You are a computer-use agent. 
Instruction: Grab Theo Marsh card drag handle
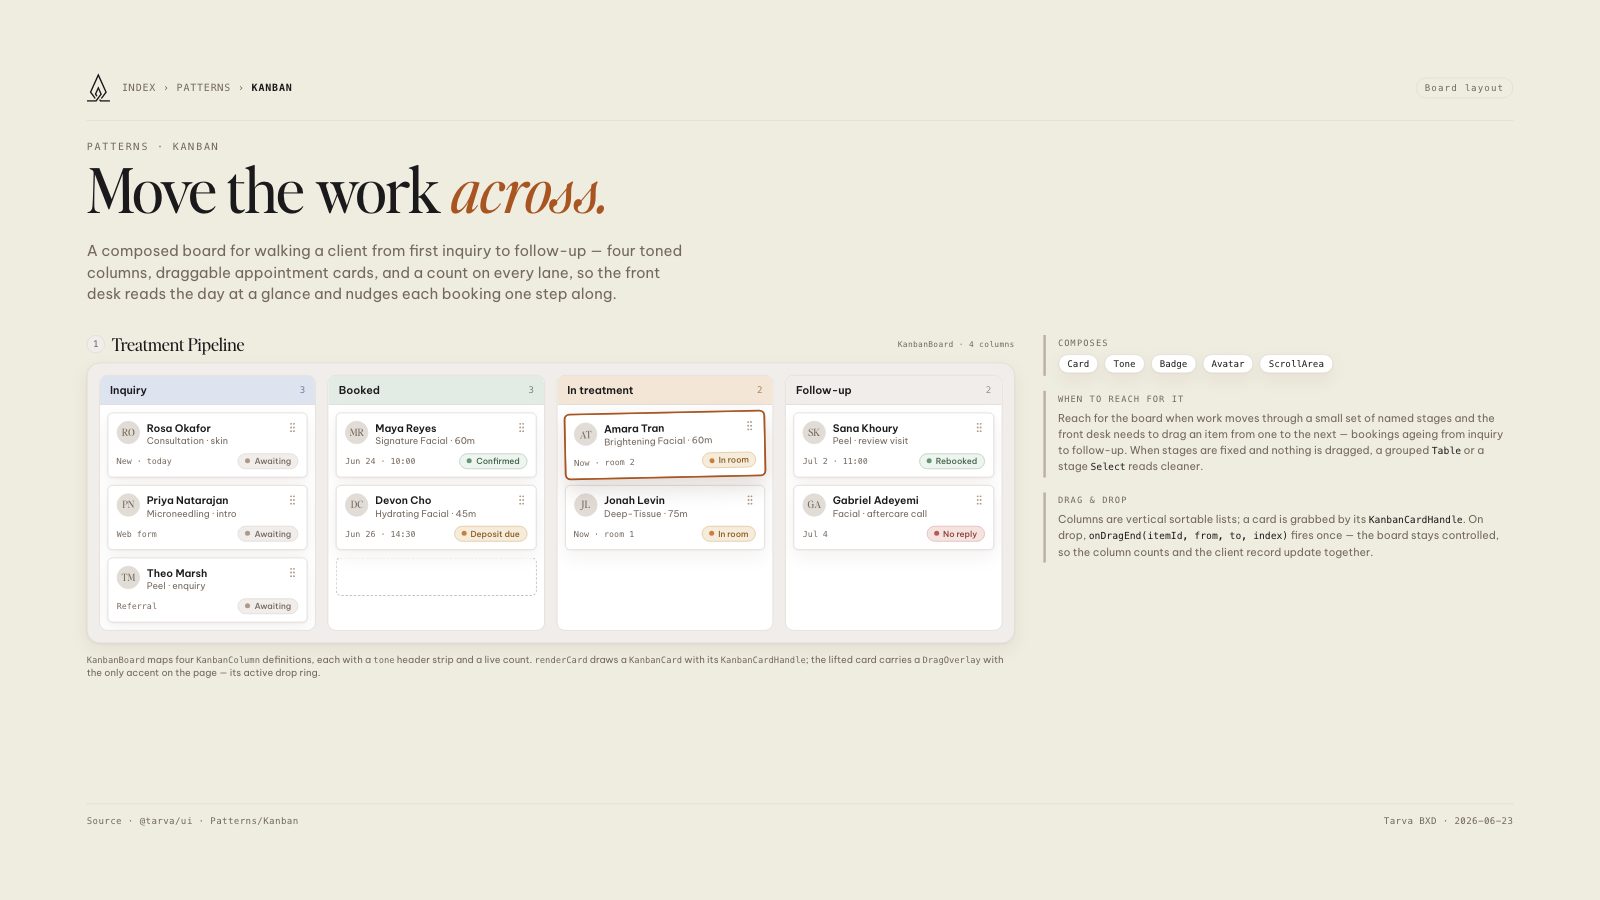[x=292, y=573]
